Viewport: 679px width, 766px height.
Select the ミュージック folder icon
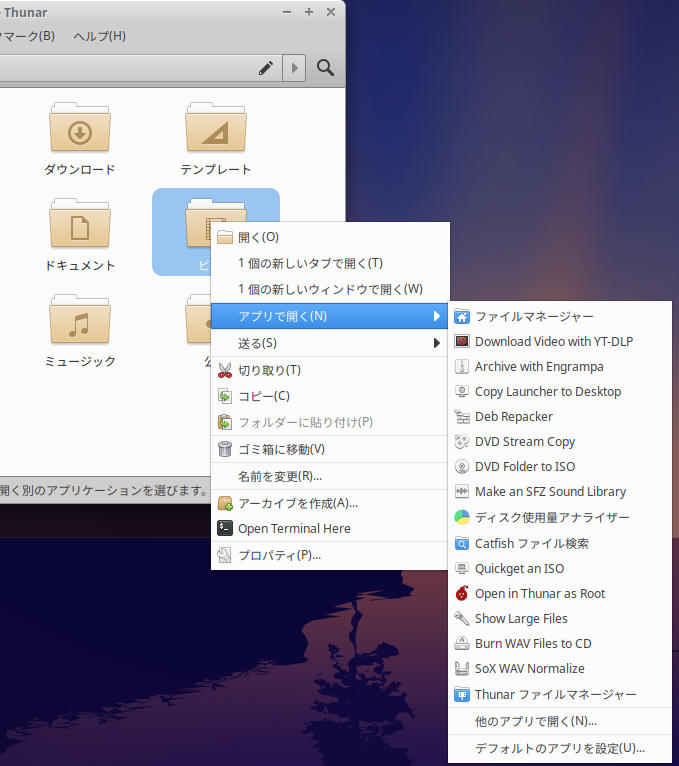pos(80,319)
